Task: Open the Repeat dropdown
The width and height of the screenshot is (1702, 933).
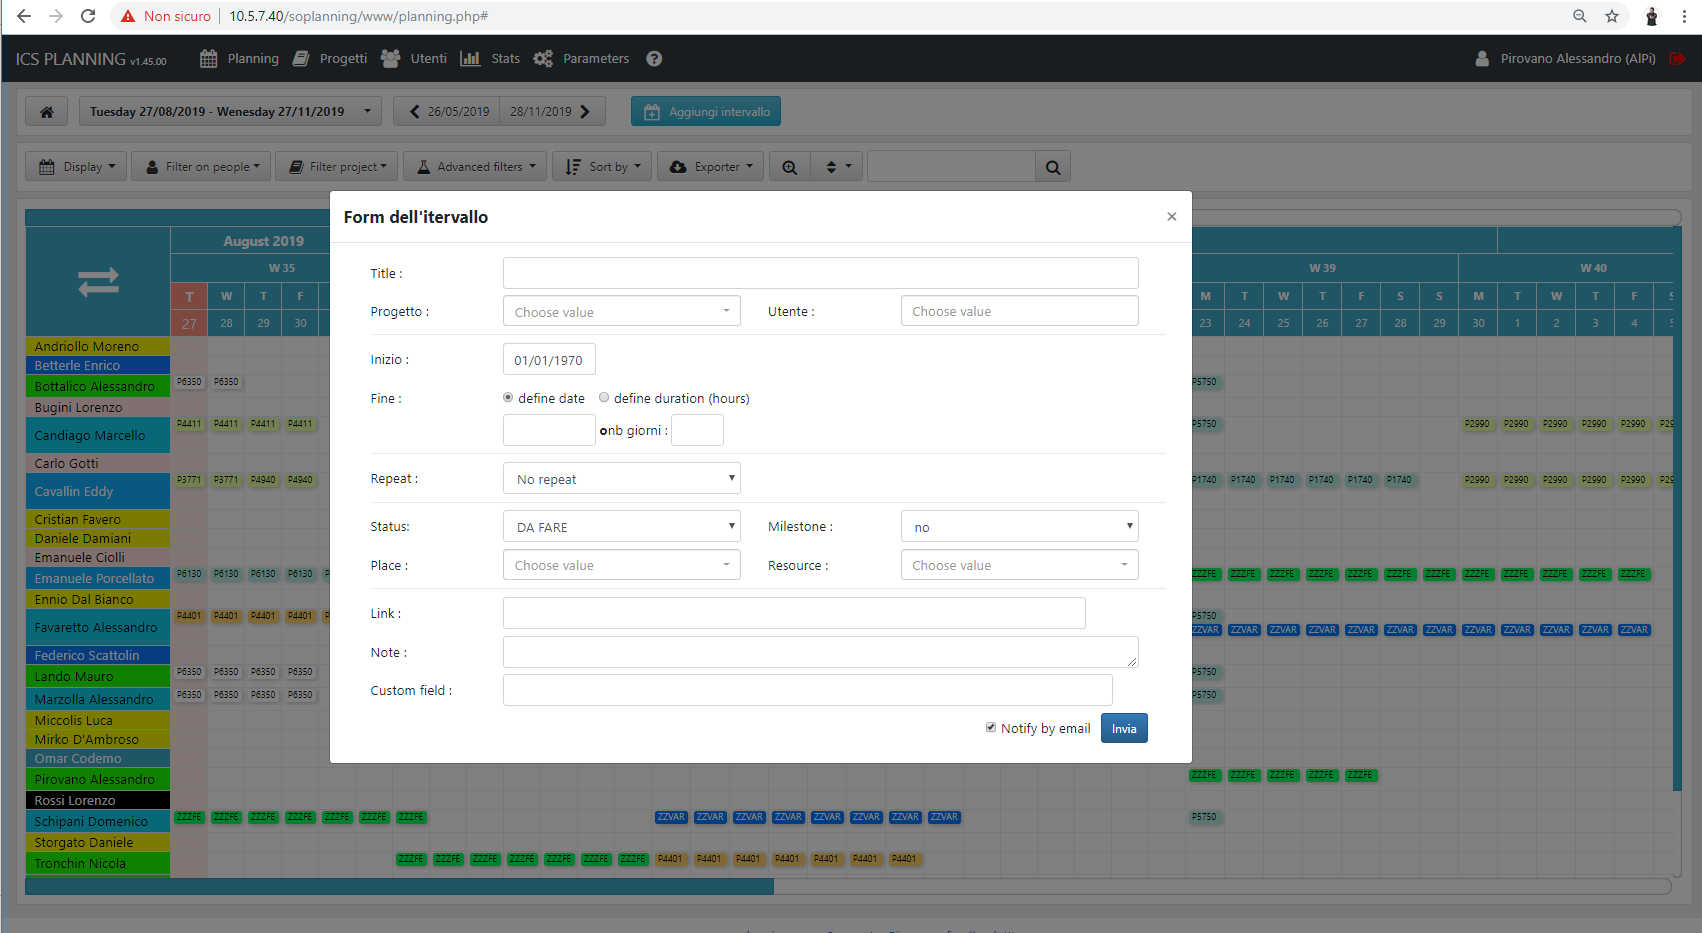Action: (x=621, y=479)
